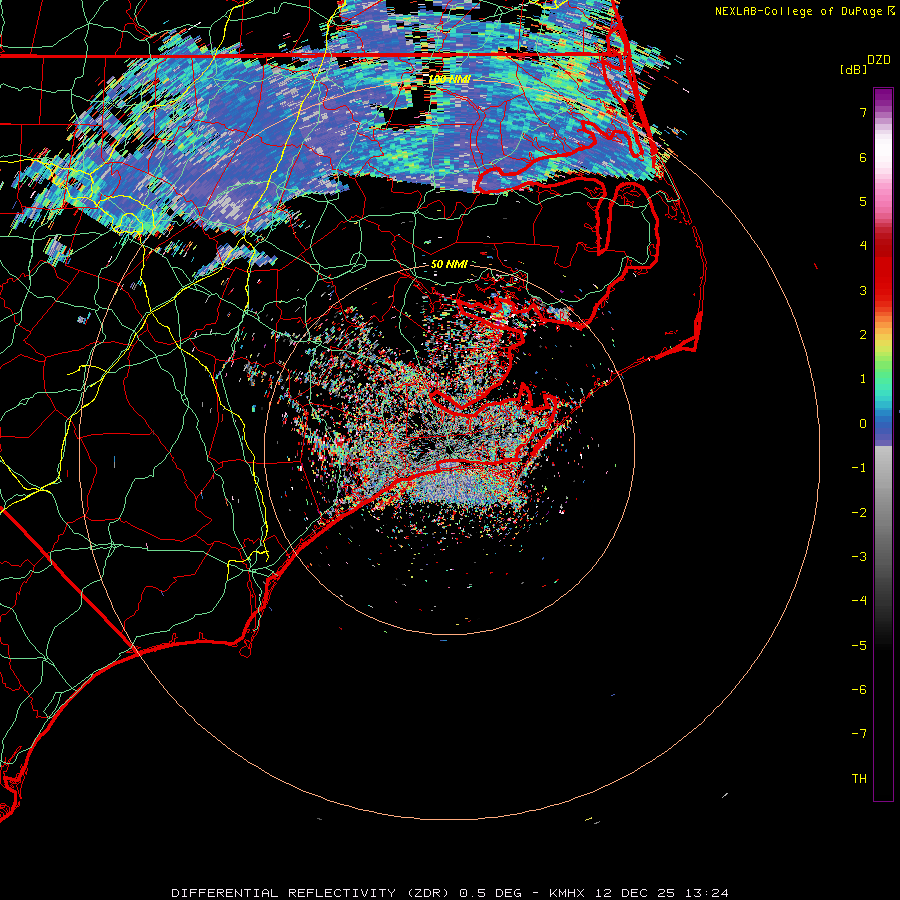Image resolution: width=900 pixels, height=900 pixels.
Task: Click the color scale value -7
Action: (859, 734)
